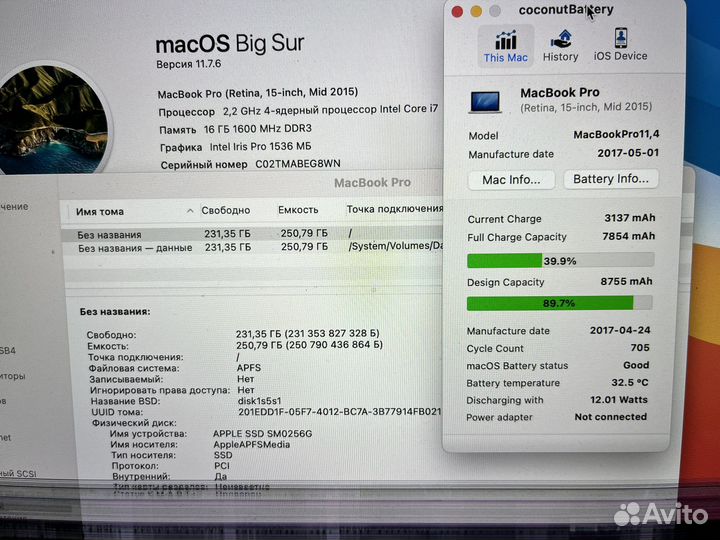
Task: Click the APFS file system value
Action: pos(249,368)
